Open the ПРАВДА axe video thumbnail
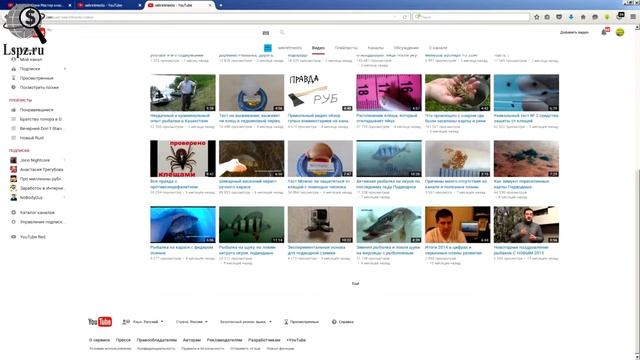Viewport: 640px width, 360px height. tap(320, 93)
